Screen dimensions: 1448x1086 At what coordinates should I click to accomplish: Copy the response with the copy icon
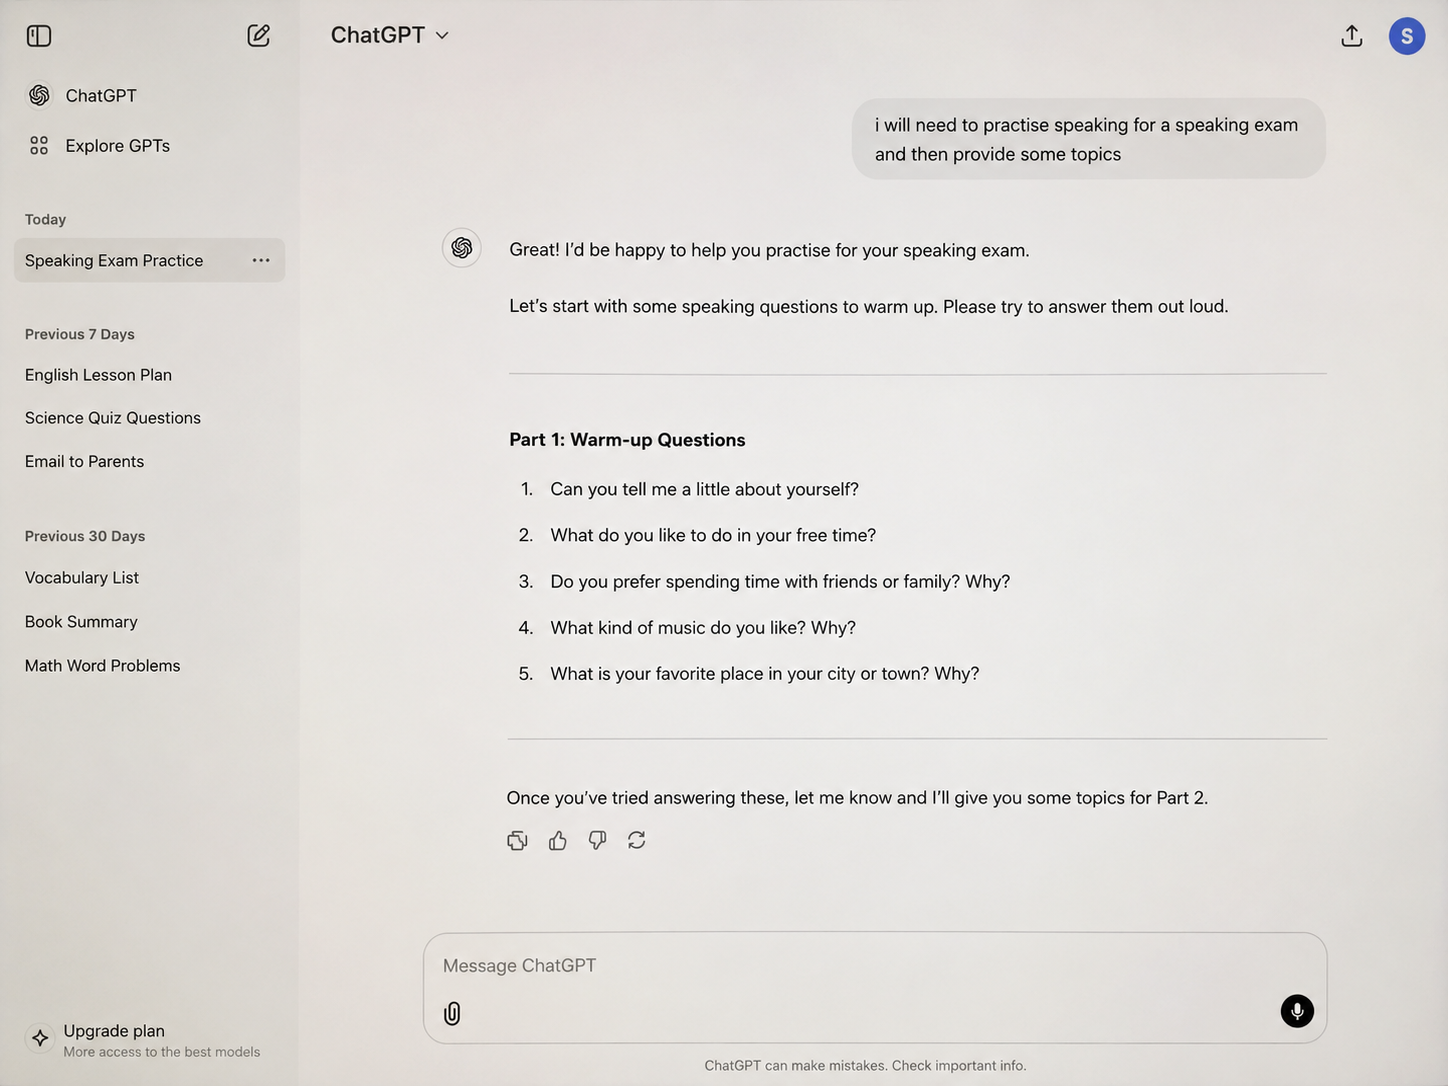point(517,841)
